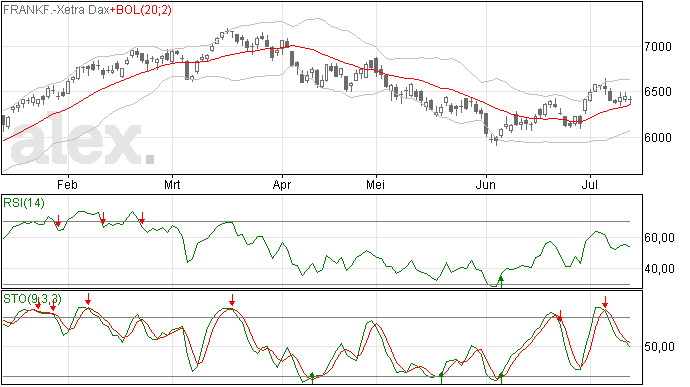Click the FRANKF.-Xetra Dax chart title

click(56, 10)
